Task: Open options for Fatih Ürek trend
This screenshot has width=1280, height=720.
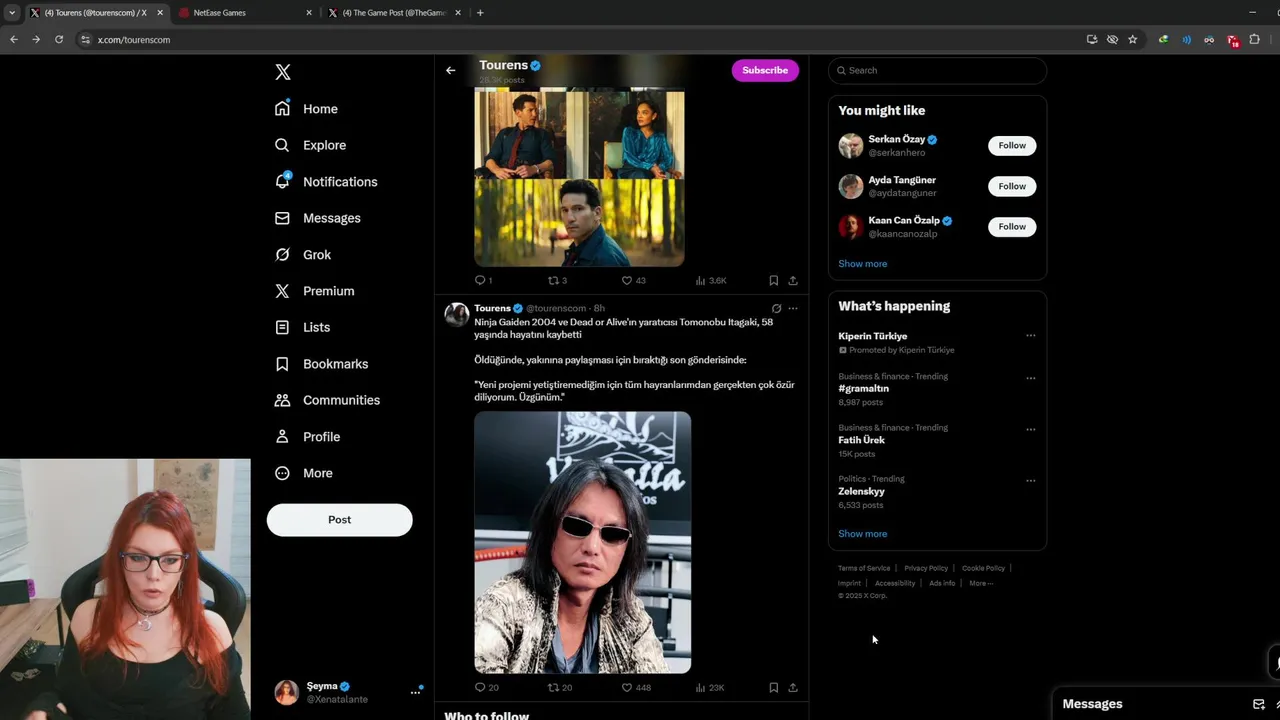Action: [x=1030, y=430]
